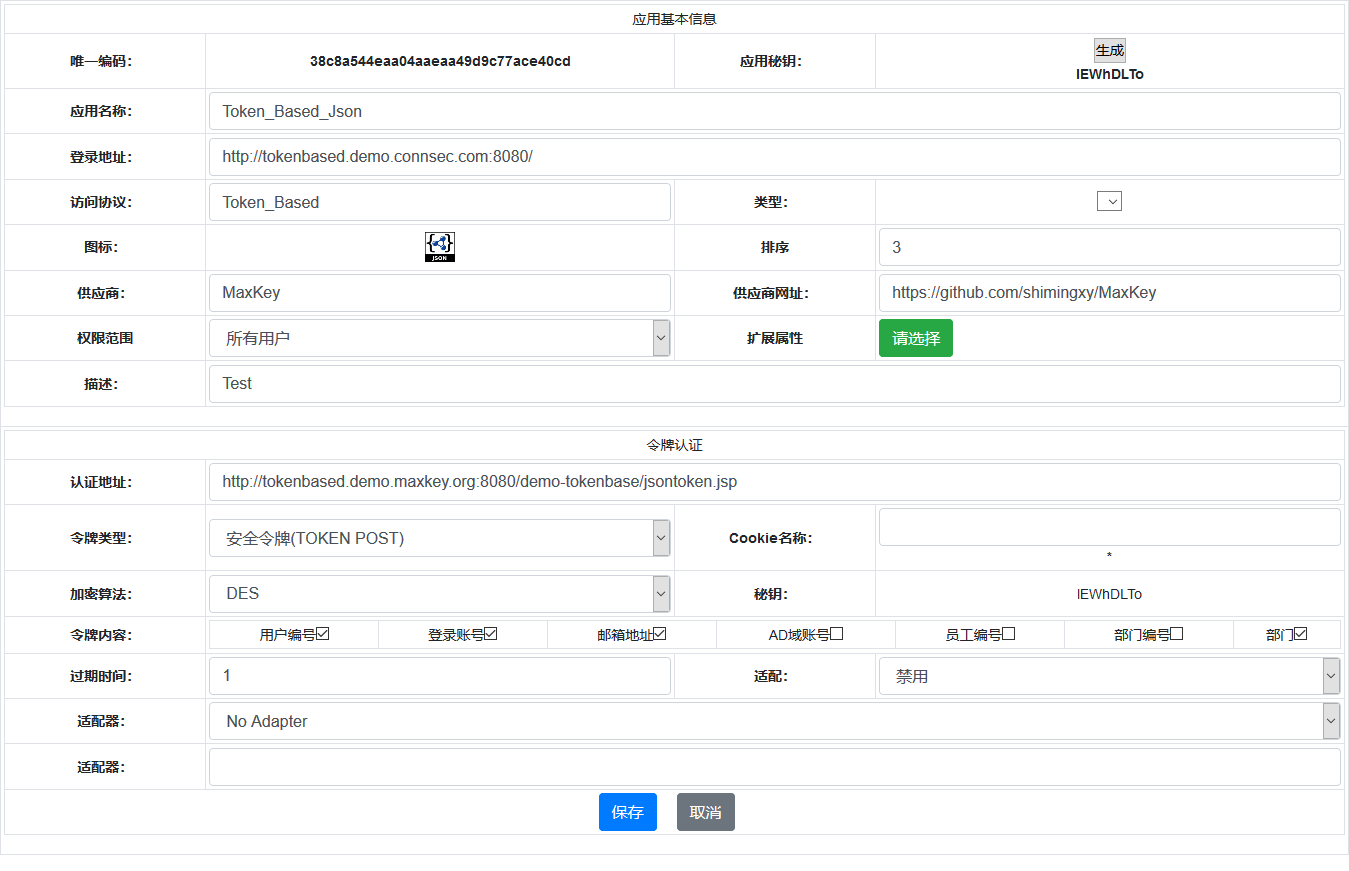Open the 令牌类型 dropdown
1349x871 pixels.
[440, 538]
